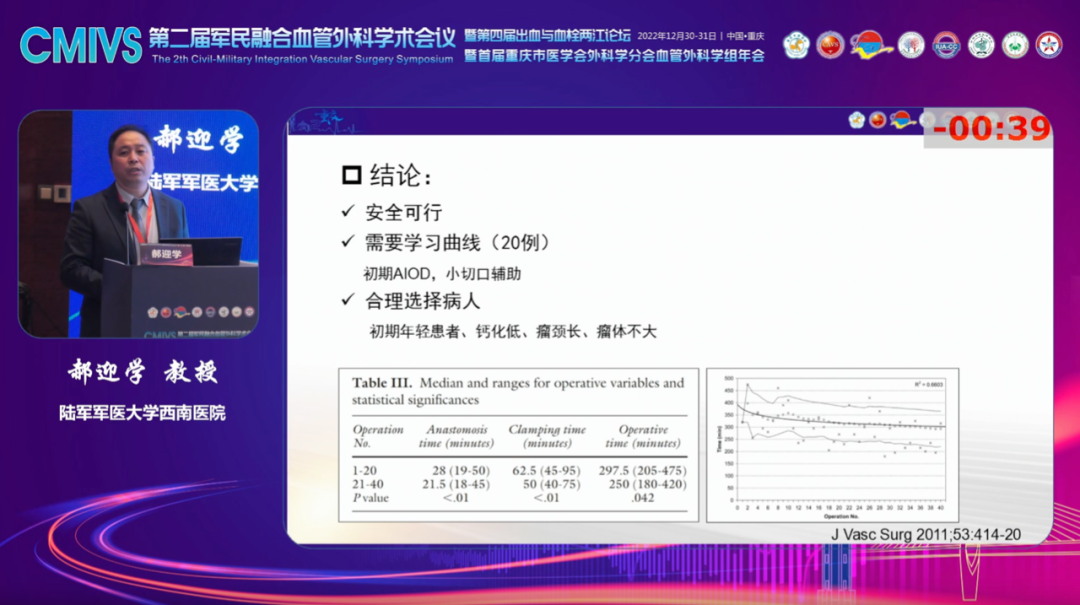The width and height of the screenshot is (1080, 605).
Task: Click the Chinese conference title 第二届军民融合血管外科学术会议
Action: click(302, 38)
